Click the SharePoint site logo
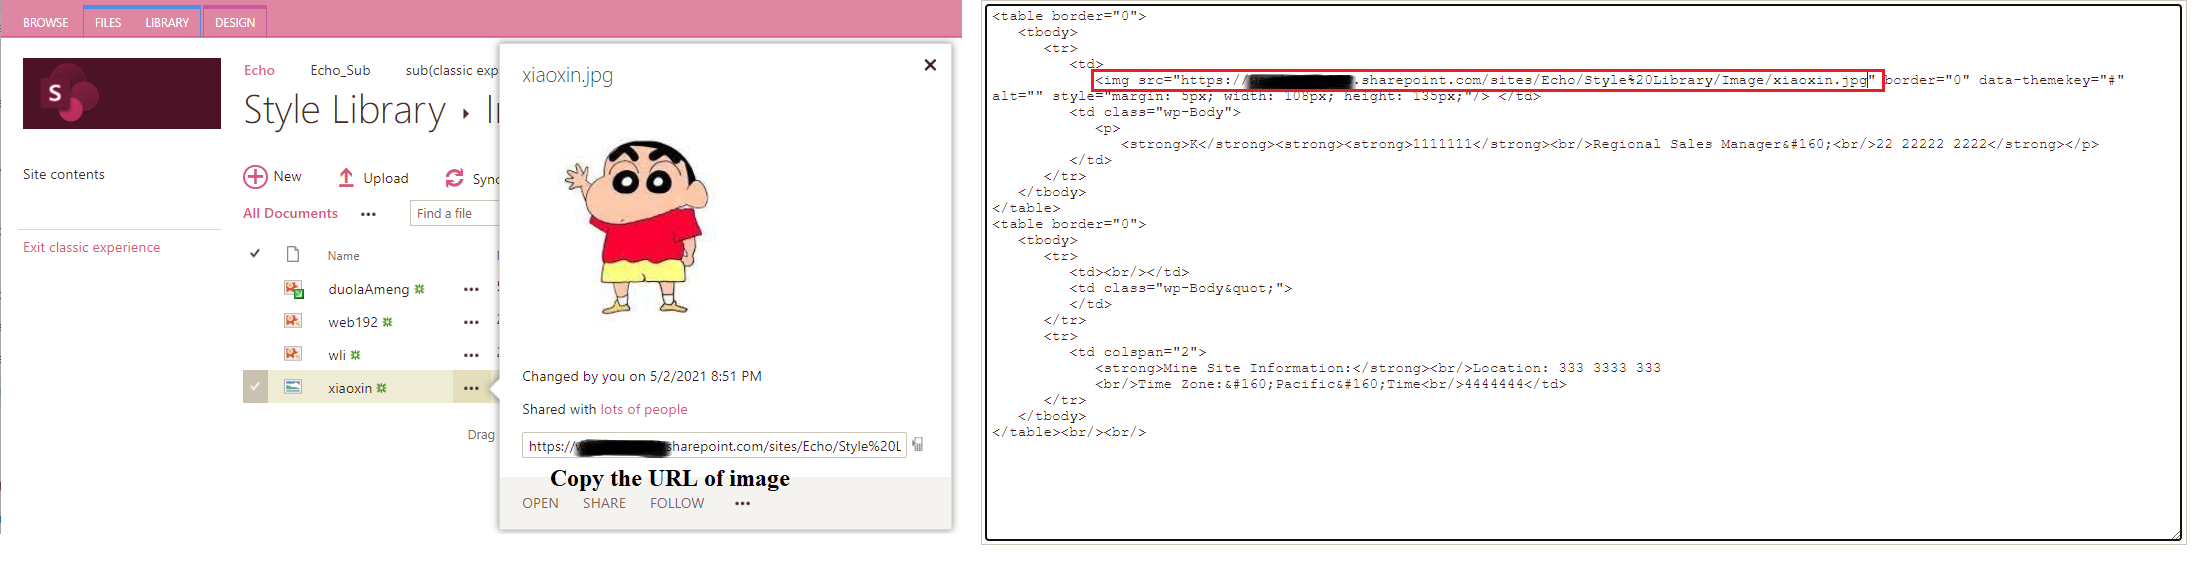 122,93
